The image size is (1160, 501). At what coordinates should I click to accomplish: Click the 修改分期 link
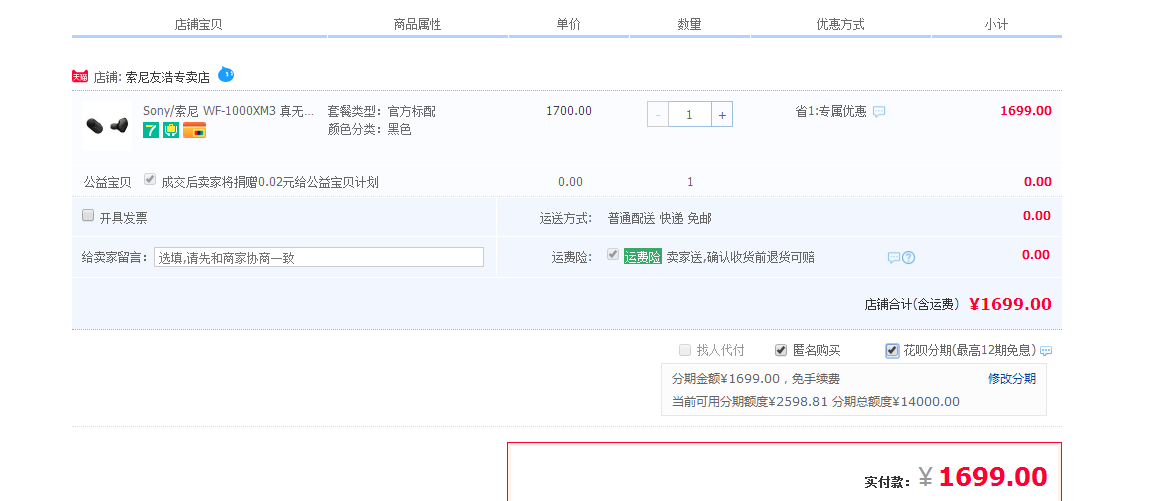pyautogui.click(x=1012, y=379)
